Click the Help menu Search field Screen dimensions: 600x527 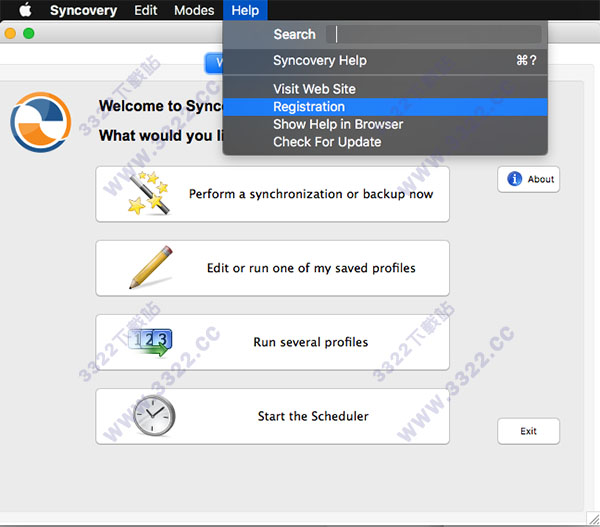(x=434, y=34)
